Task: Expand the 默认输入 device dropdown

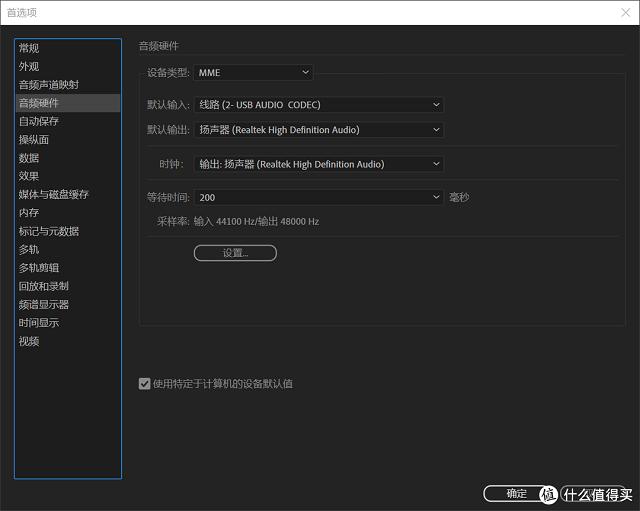Action: click(x=318, y=104)
